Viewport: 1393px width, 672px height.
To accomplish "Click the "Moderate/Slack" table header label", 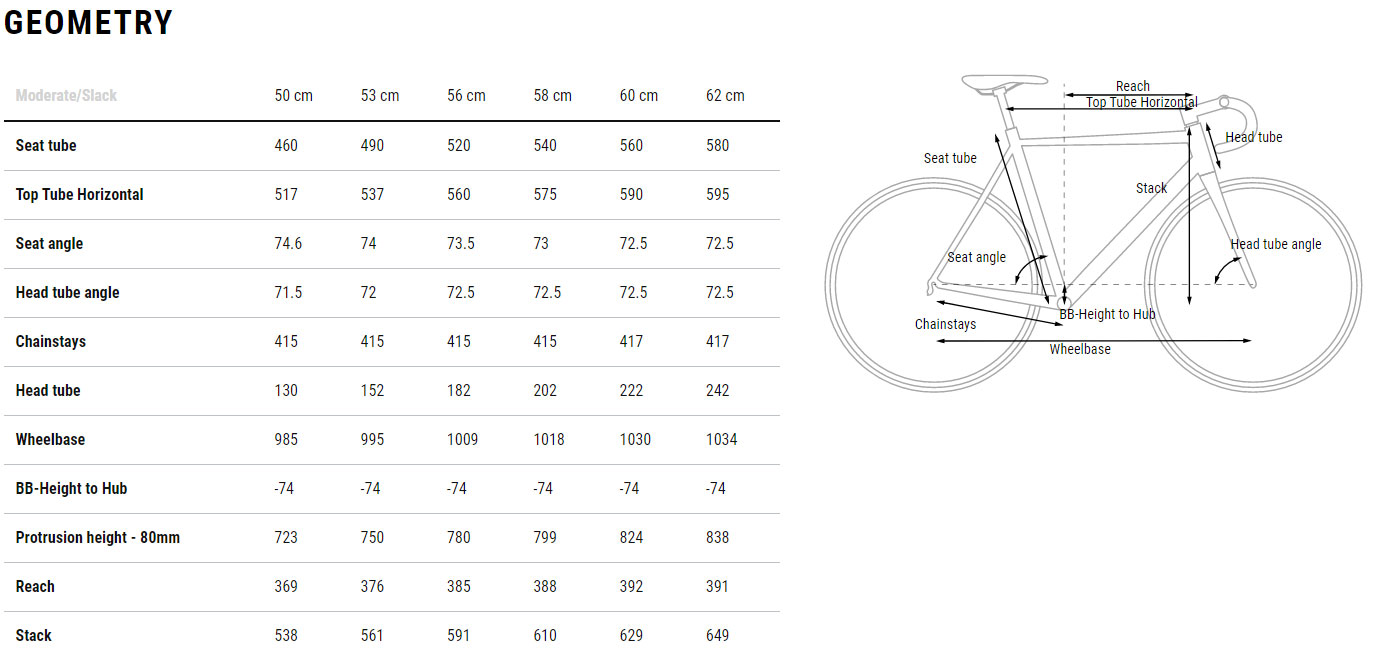I will click(x=66, y=96).
